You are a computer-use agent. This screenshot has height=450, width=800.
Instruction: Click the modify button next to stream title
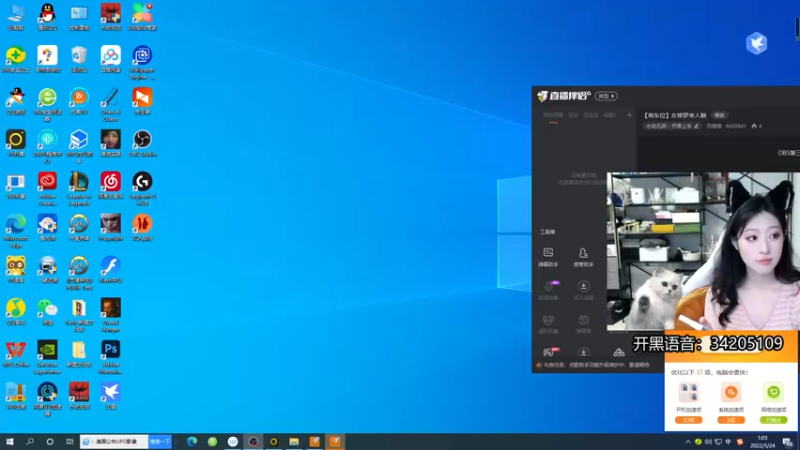[719, 115]
